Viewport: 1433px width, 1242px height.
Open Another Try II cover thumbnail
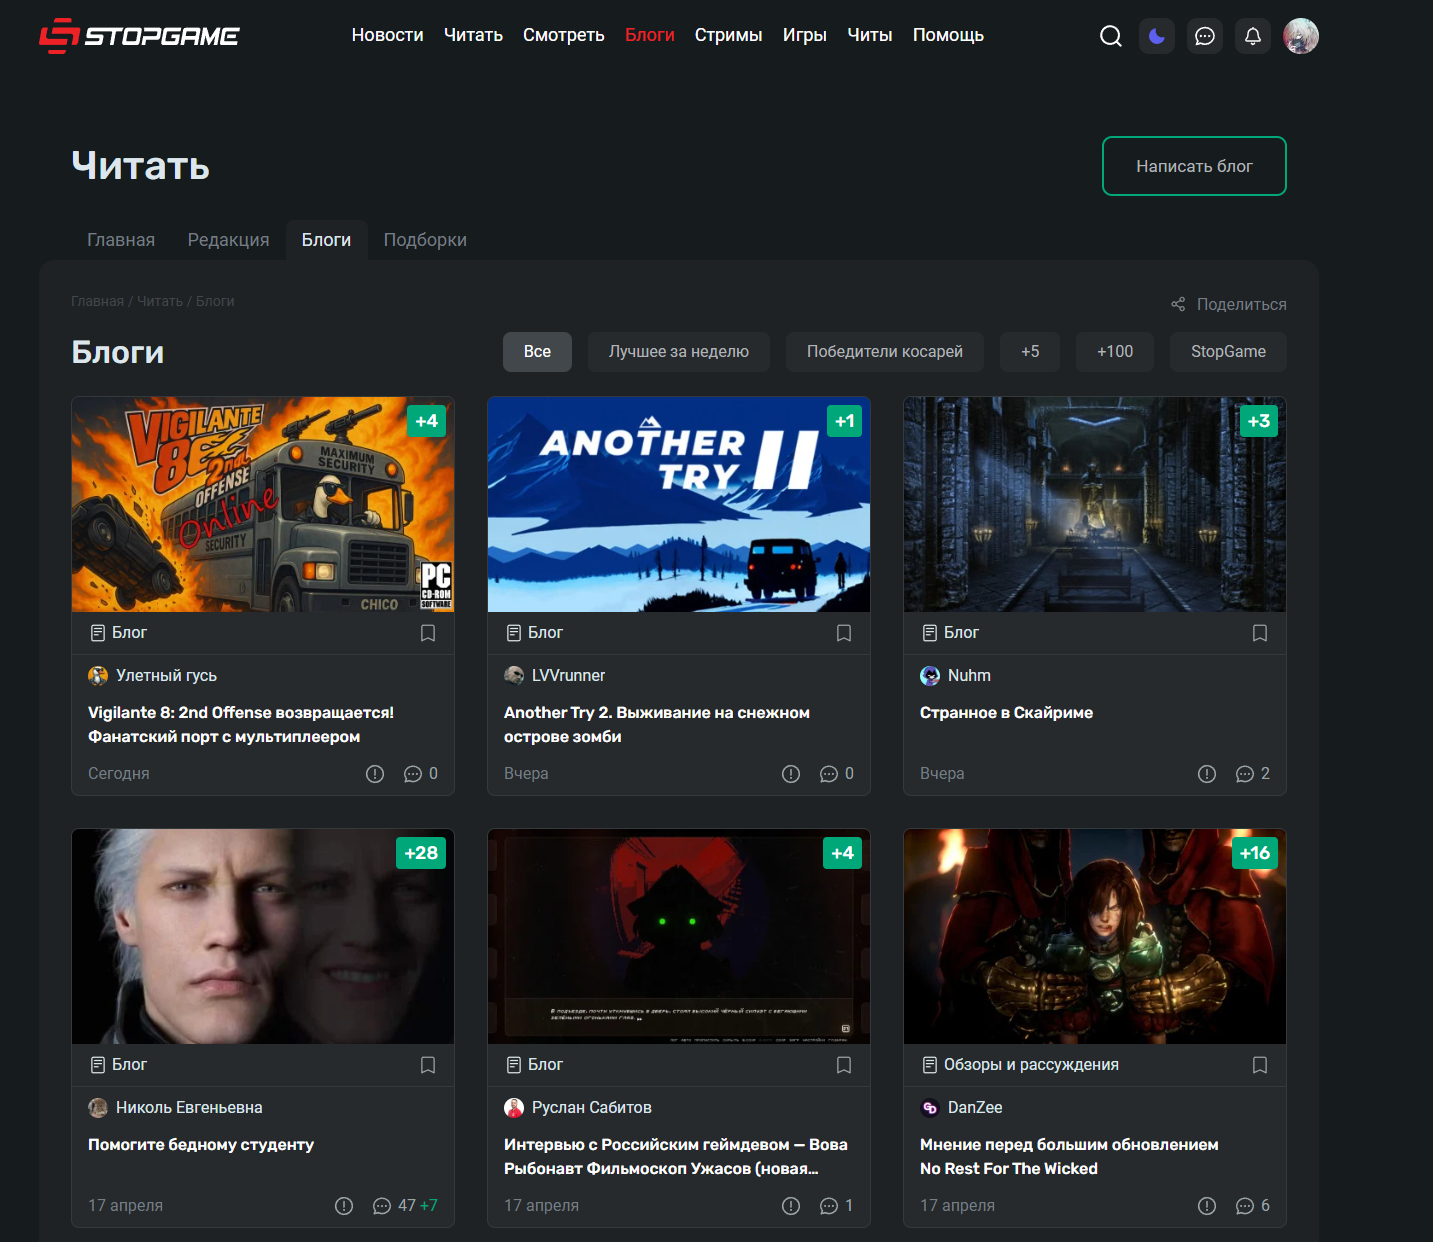tap(679, 504)
